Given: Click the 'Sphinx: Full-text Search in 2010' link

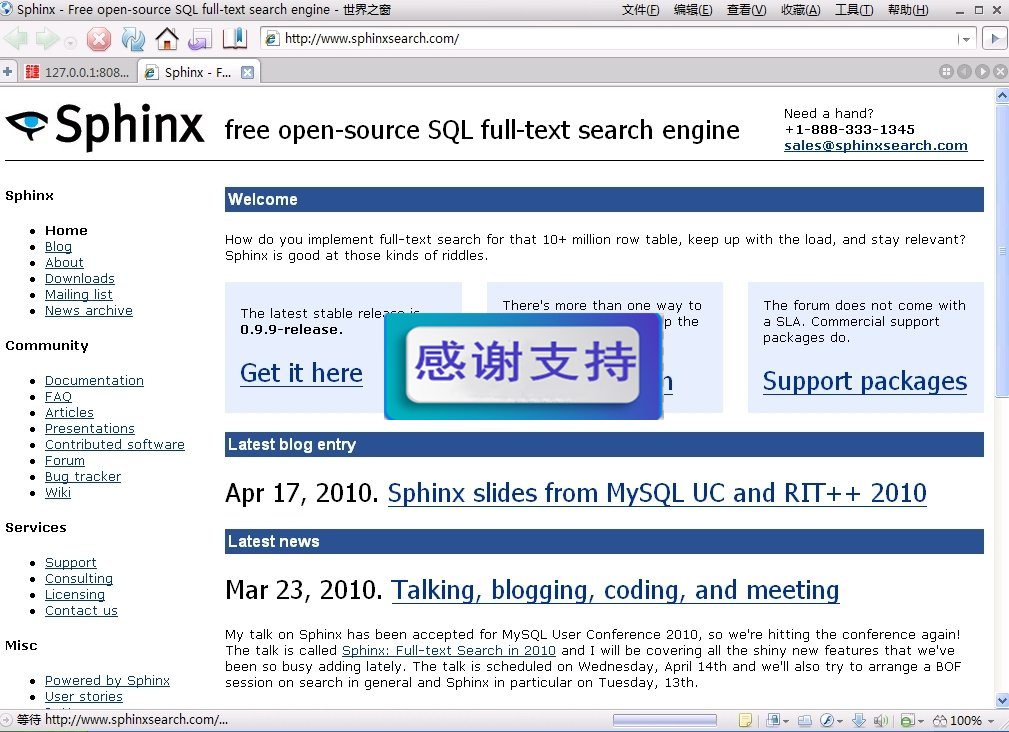Looking at the screenshot, I should point(449,650).
